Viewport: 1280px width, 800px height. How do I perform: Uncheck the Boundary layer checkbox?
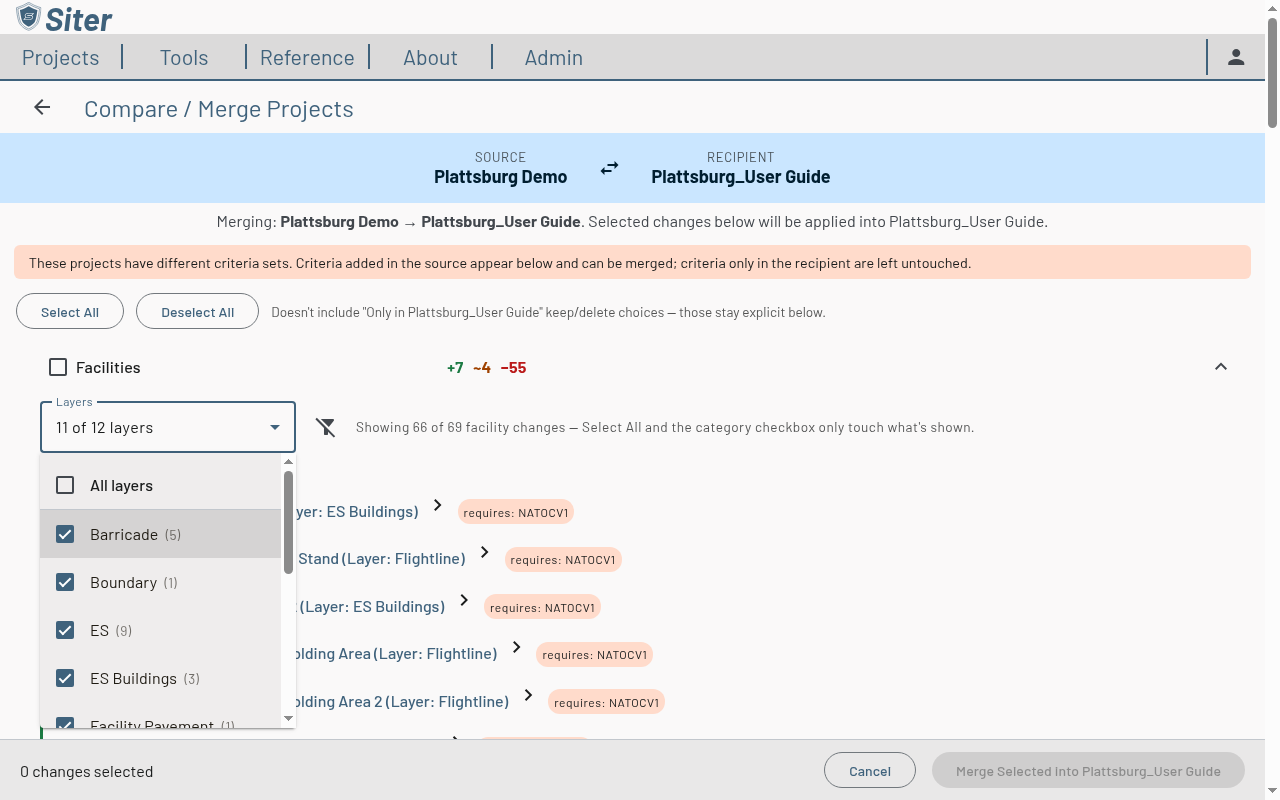pyautogui.click(x=65, y=582)
